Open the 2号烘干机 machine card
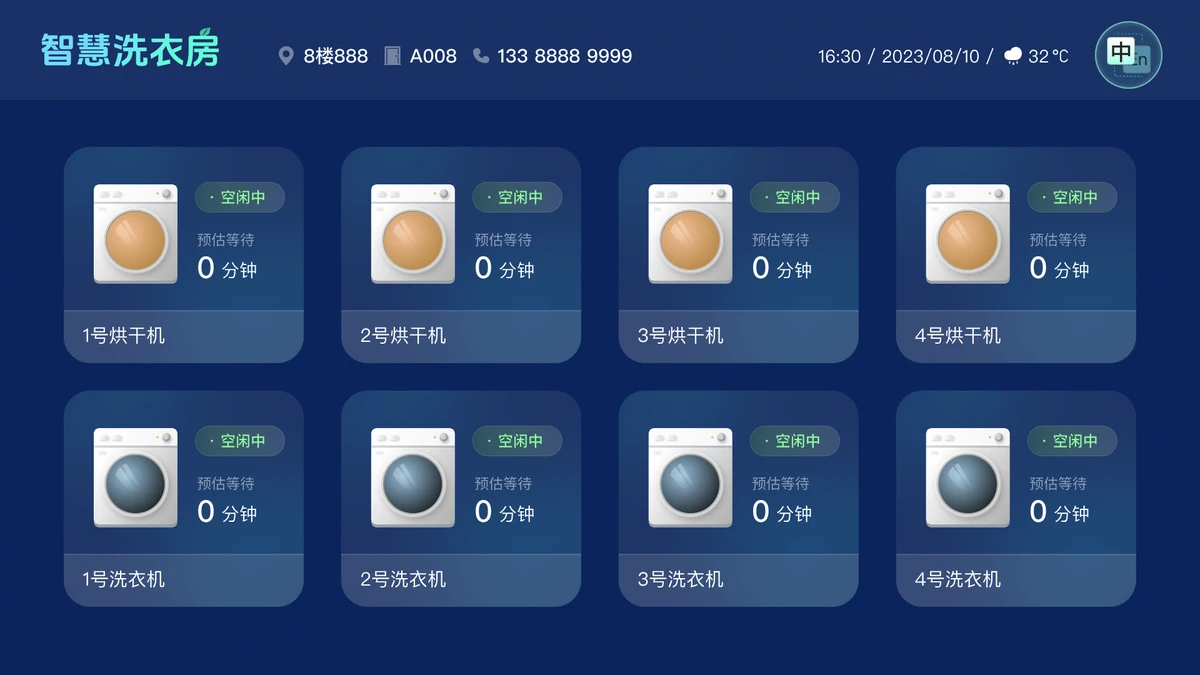1200x675 pixels. pyautogui.click(x=460, y=252)
